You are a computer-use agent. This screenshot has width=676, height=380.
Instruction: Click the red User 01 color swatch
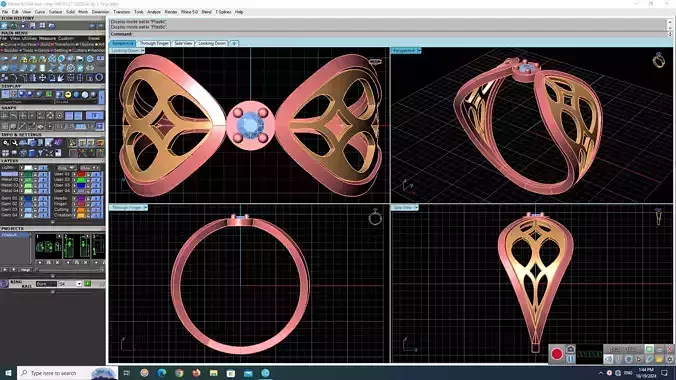[x=81, y=174]
